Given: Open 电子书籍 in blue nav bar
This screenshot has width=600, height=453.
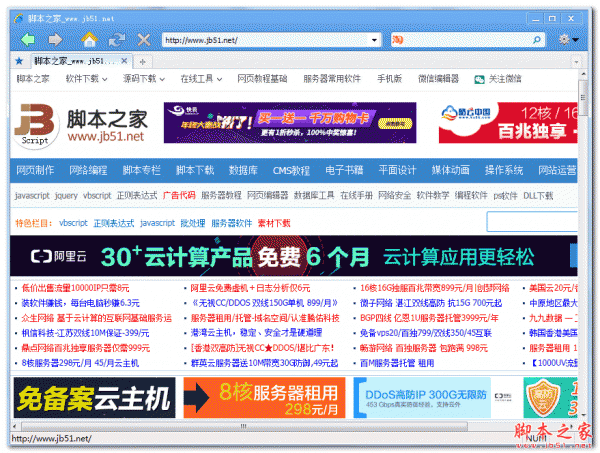Looking at the screenshot, I should click(344, 170).
